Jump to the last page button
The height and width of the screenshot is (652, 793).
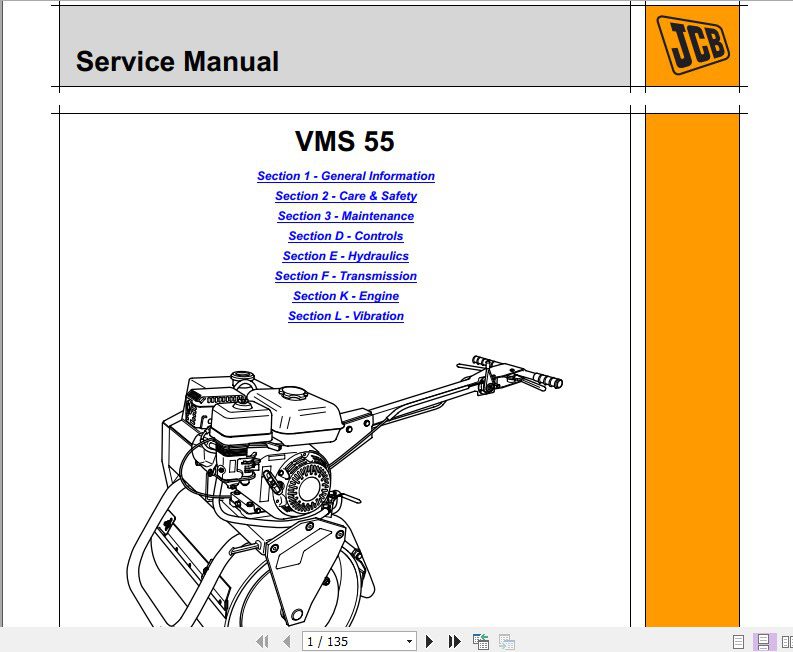454,641
